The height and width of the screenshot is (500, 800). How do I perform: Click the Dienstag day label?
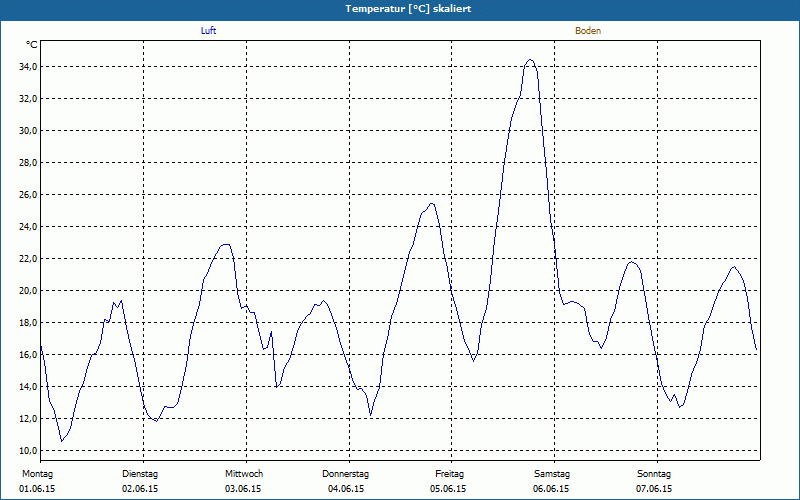140,474
